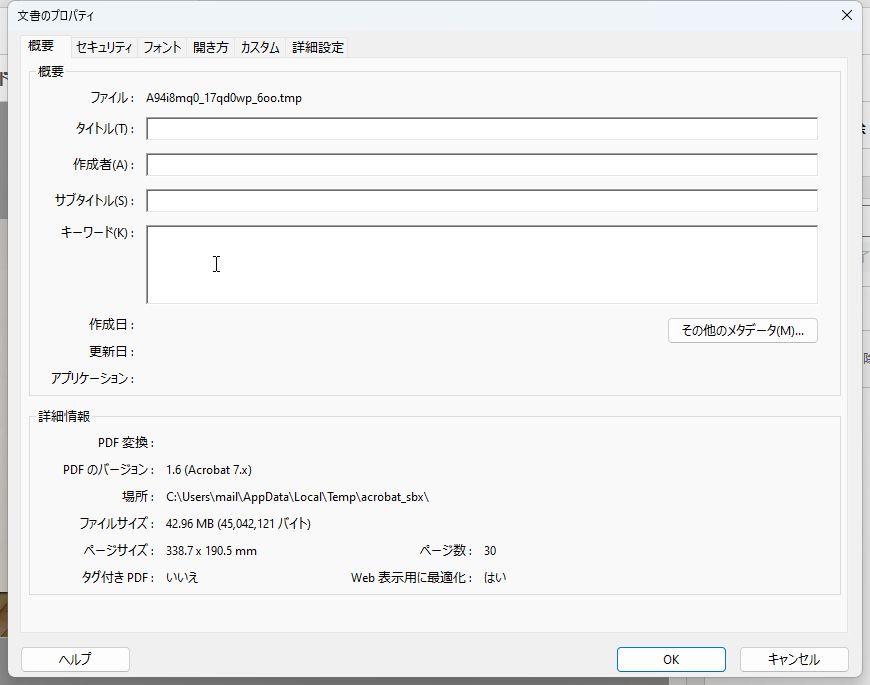Select the 開き方 tab
This screenshot has width=870, height=685.
pos(209,46)
